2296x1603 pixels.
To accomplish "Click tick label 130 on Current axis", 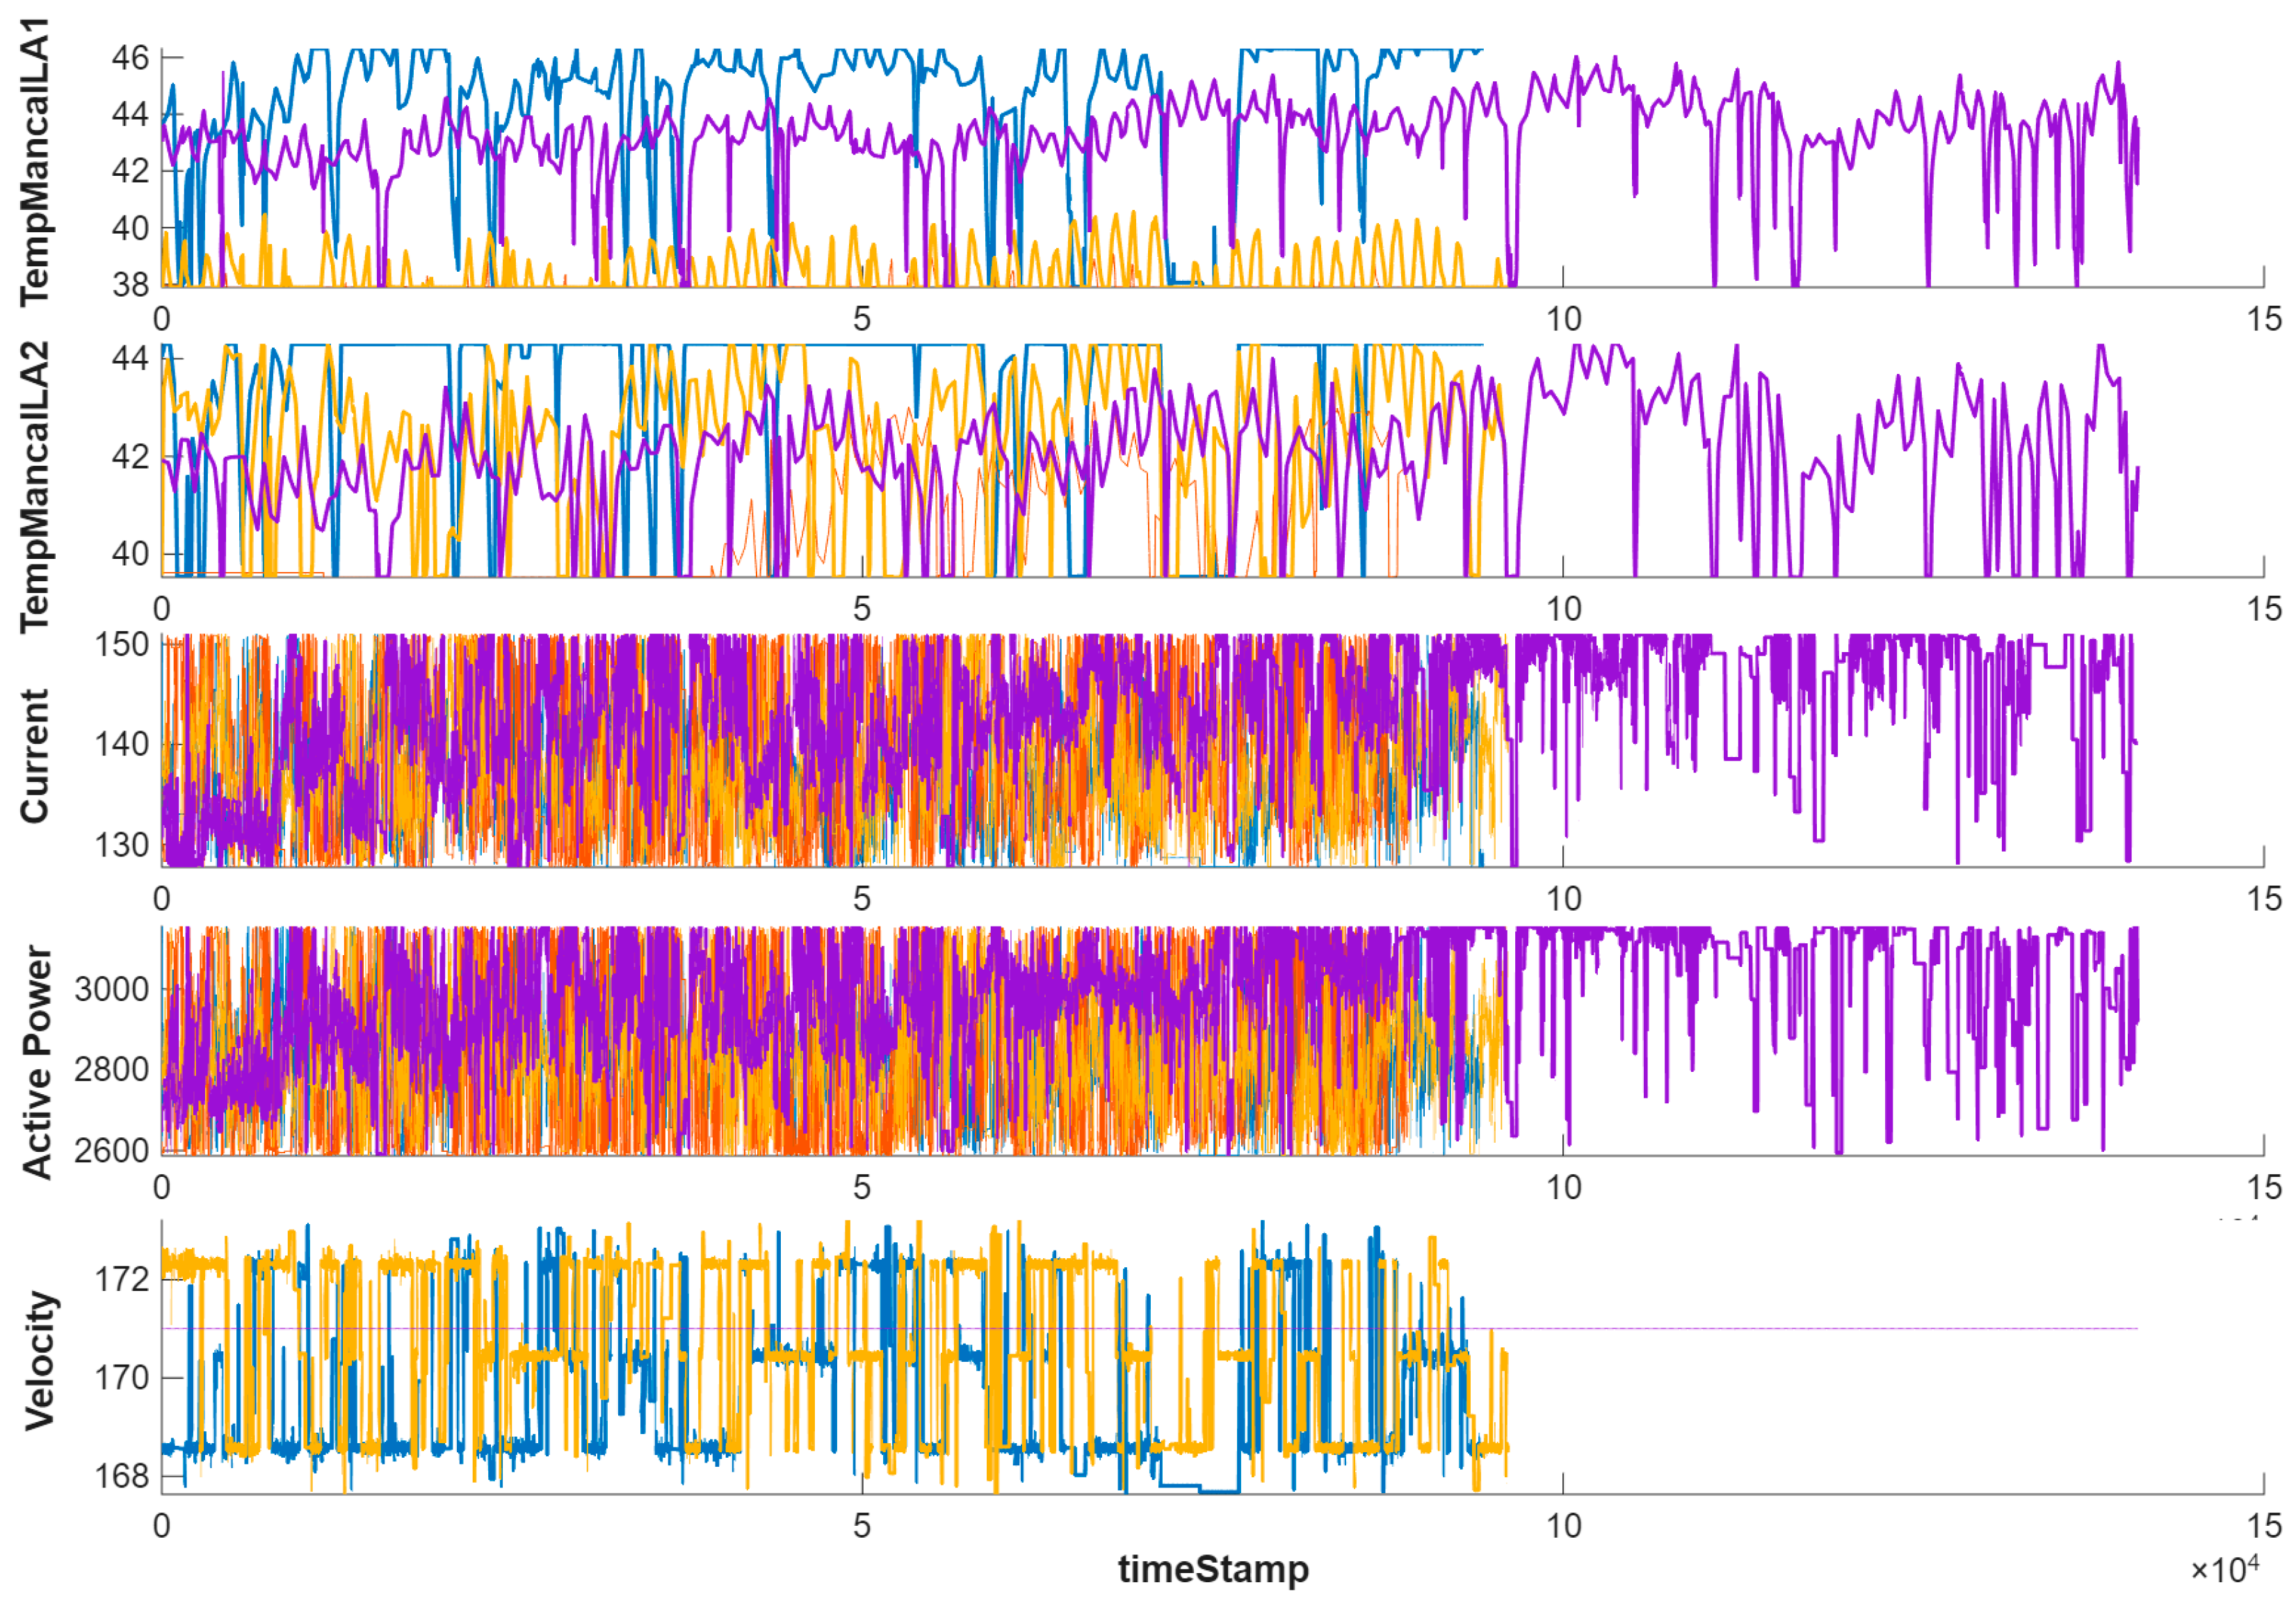I will [121, 845].
